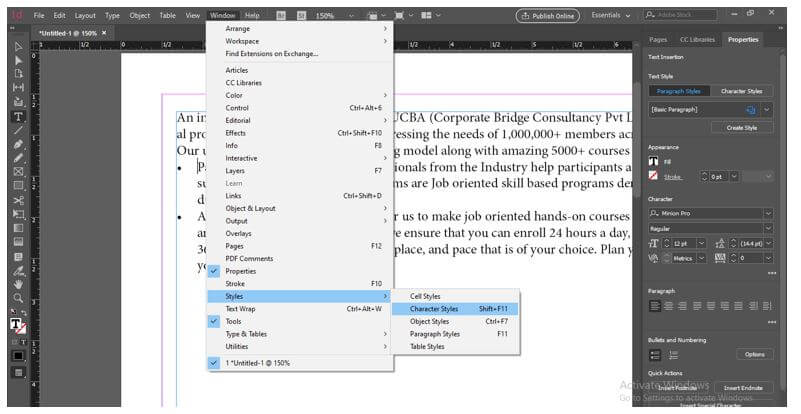801x414 pixels.
Task: Click the bulleted list icon
Action: pyautogui.click(x=655, y=355)
